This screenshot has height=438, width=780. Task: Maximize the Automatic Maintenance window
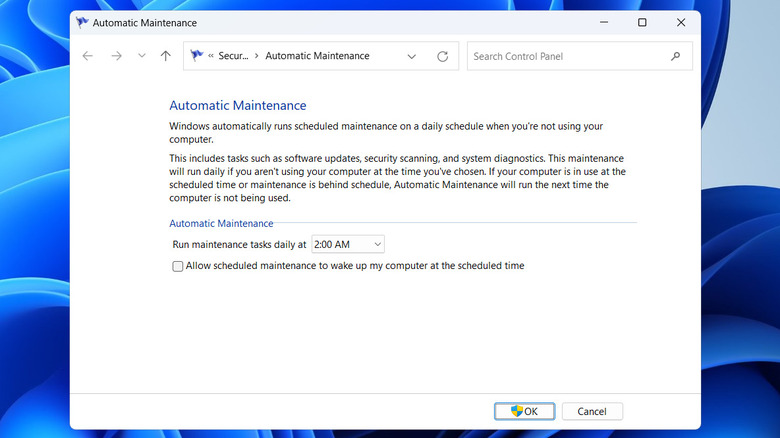[642, 23]
